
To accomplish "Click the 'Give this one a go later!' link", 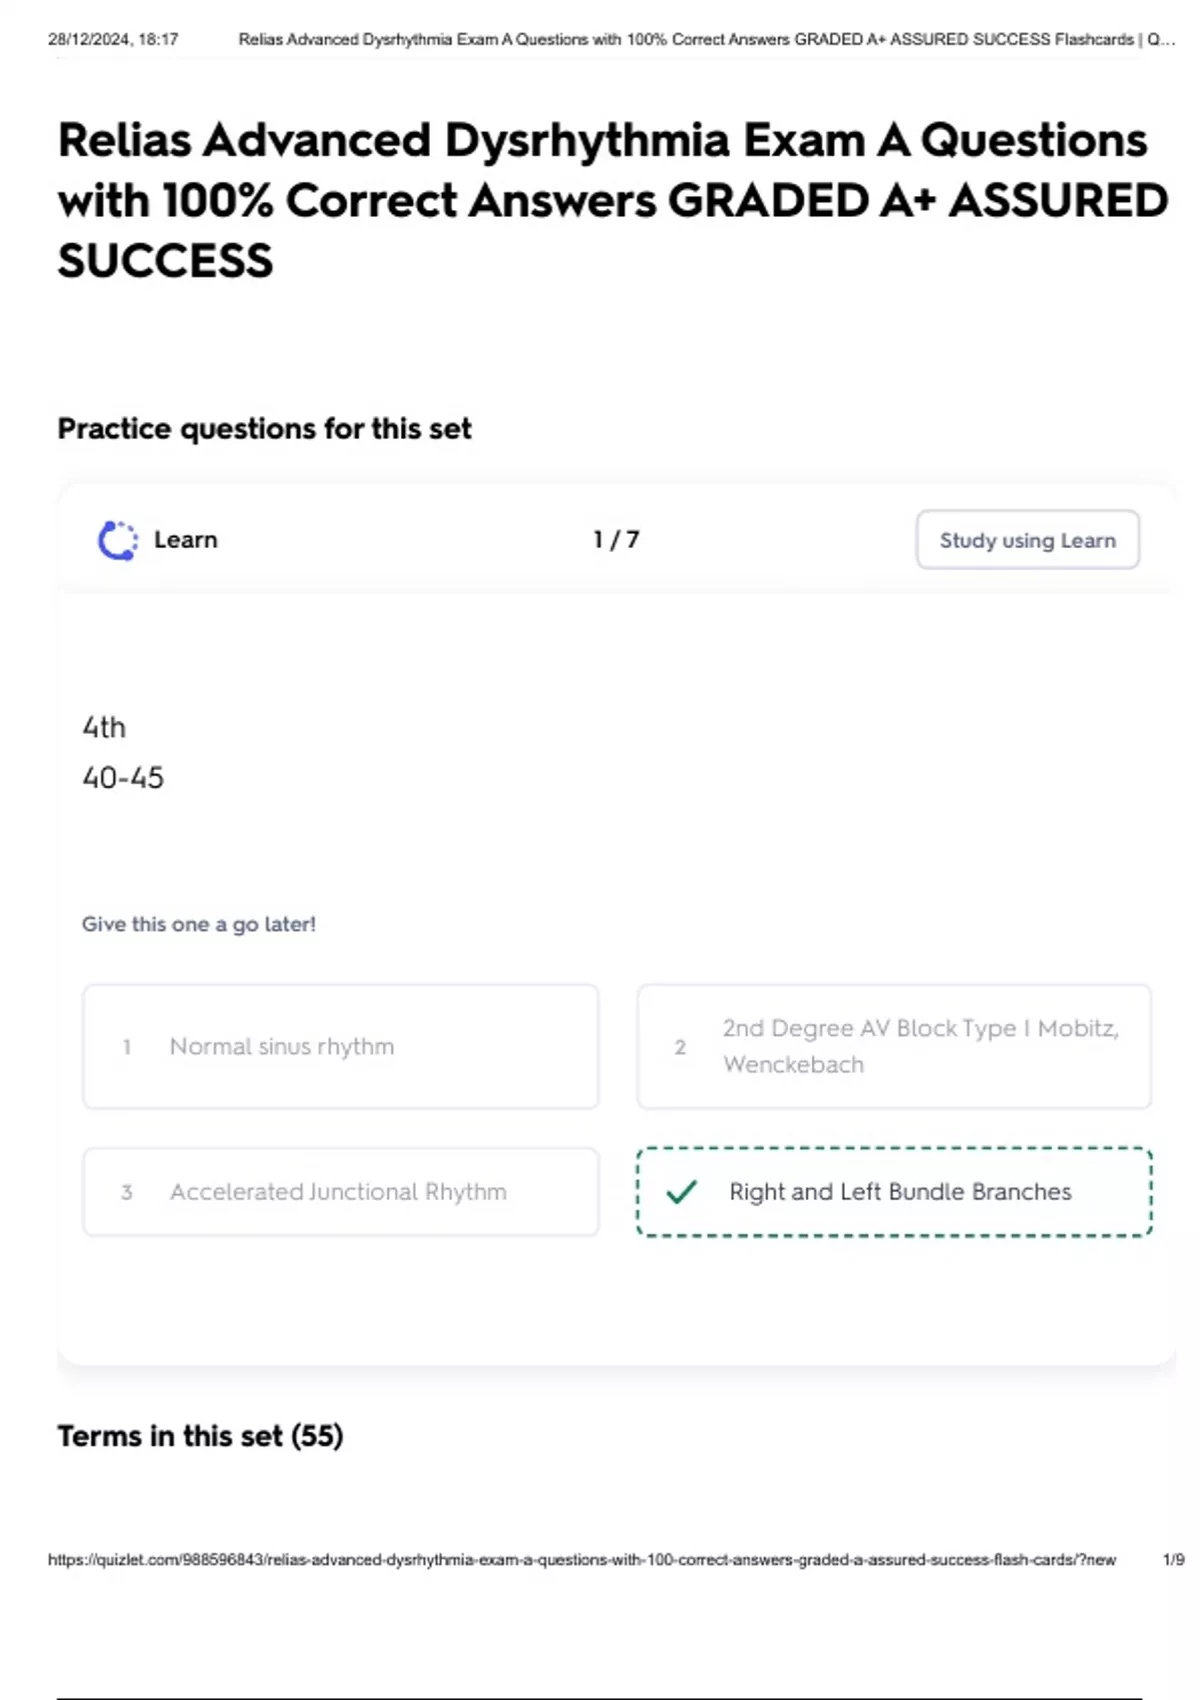I will pos(199,924).
